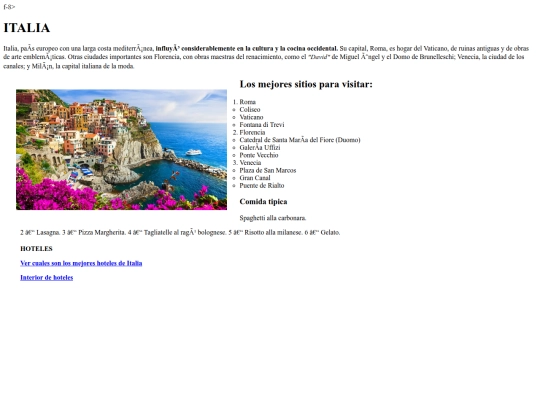The image size is (540, 405).
Task: Click the HOTELES heading
Action: pos(37,249)
